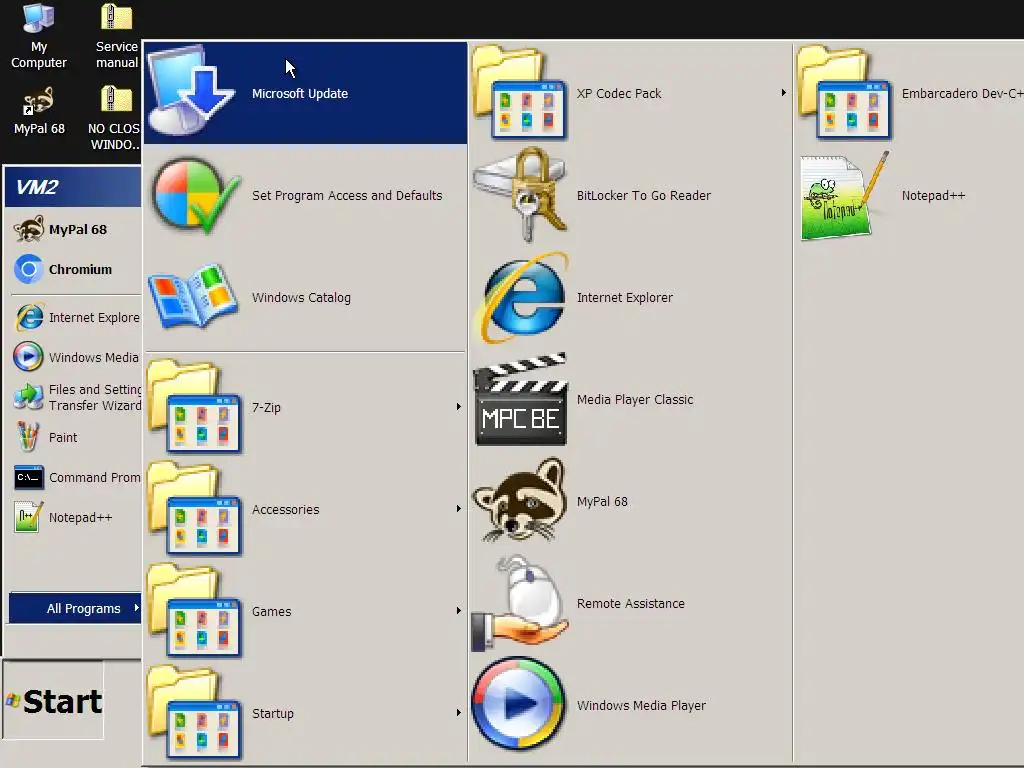Image resolution: width=1024 pixels, height=768 pixels.
Task: Click the "XP Codec Pack" label text
Action: 619,93
